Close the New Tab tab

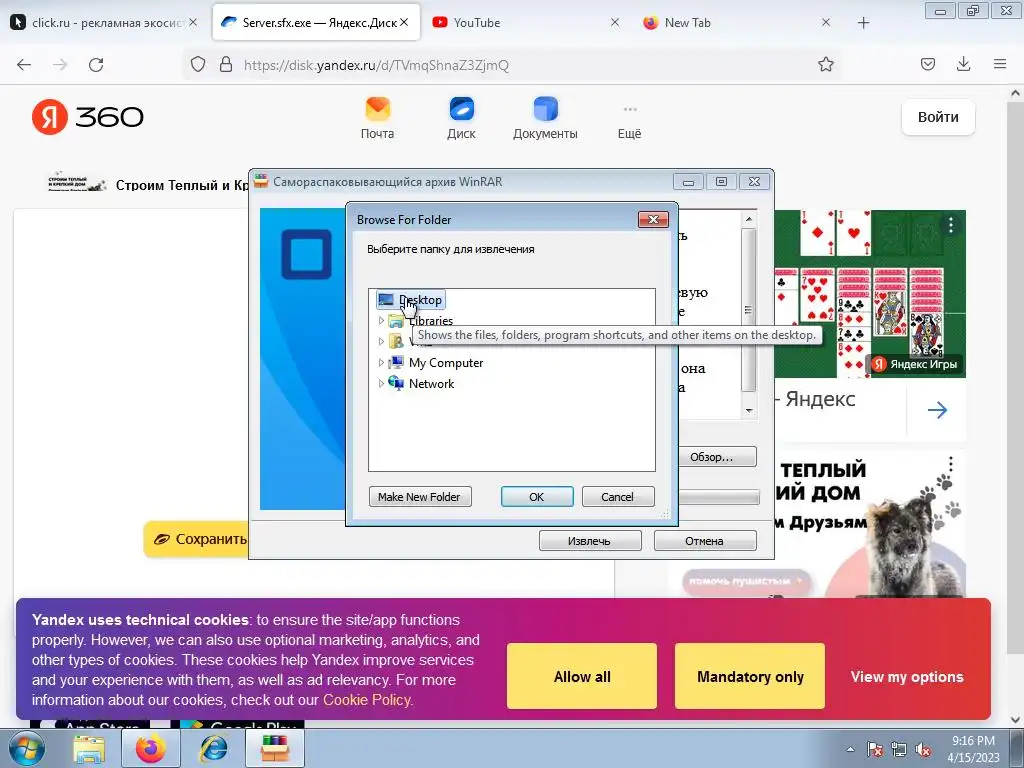tap(825, 23)
